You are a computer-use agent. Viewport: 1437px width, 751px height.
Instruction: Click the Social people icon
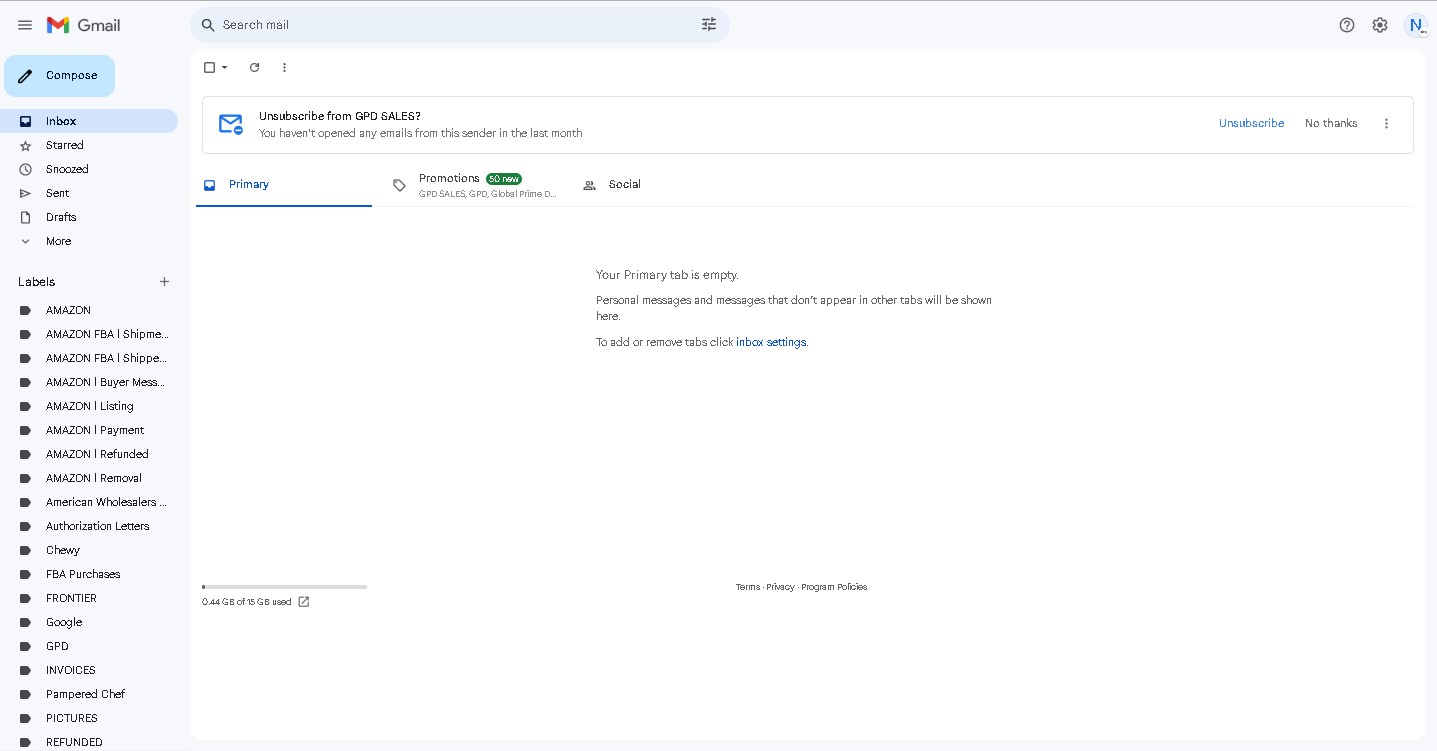[x=589, y=185]
